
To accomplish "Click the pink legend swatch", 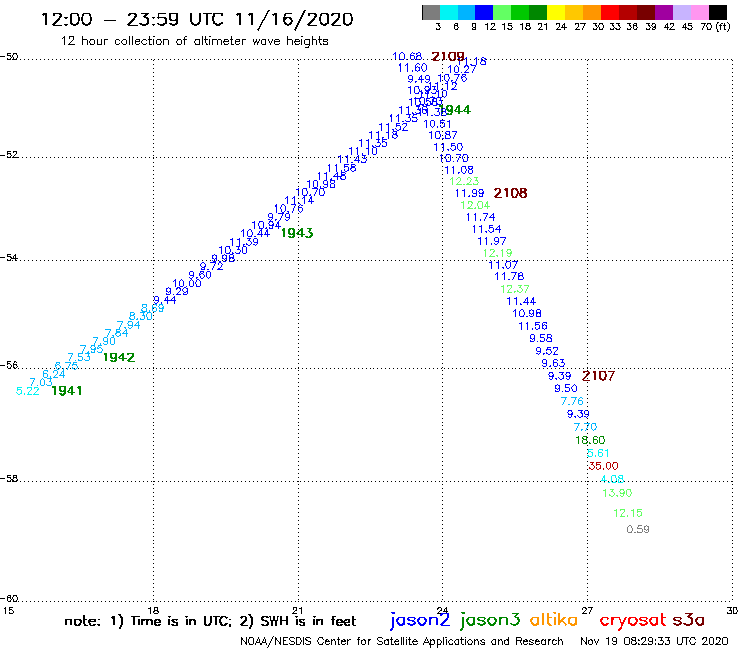I will [x=700, y=12].
